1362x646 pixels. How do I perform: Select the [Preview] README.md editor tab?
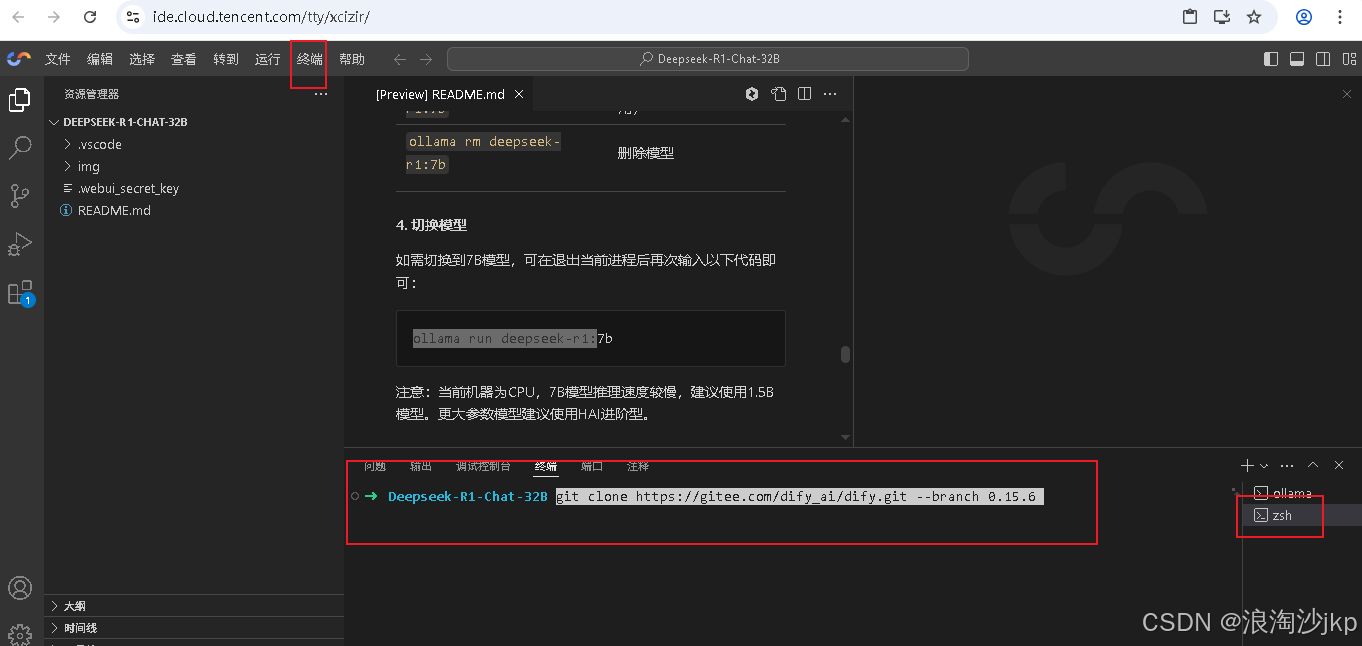(439, 94)
